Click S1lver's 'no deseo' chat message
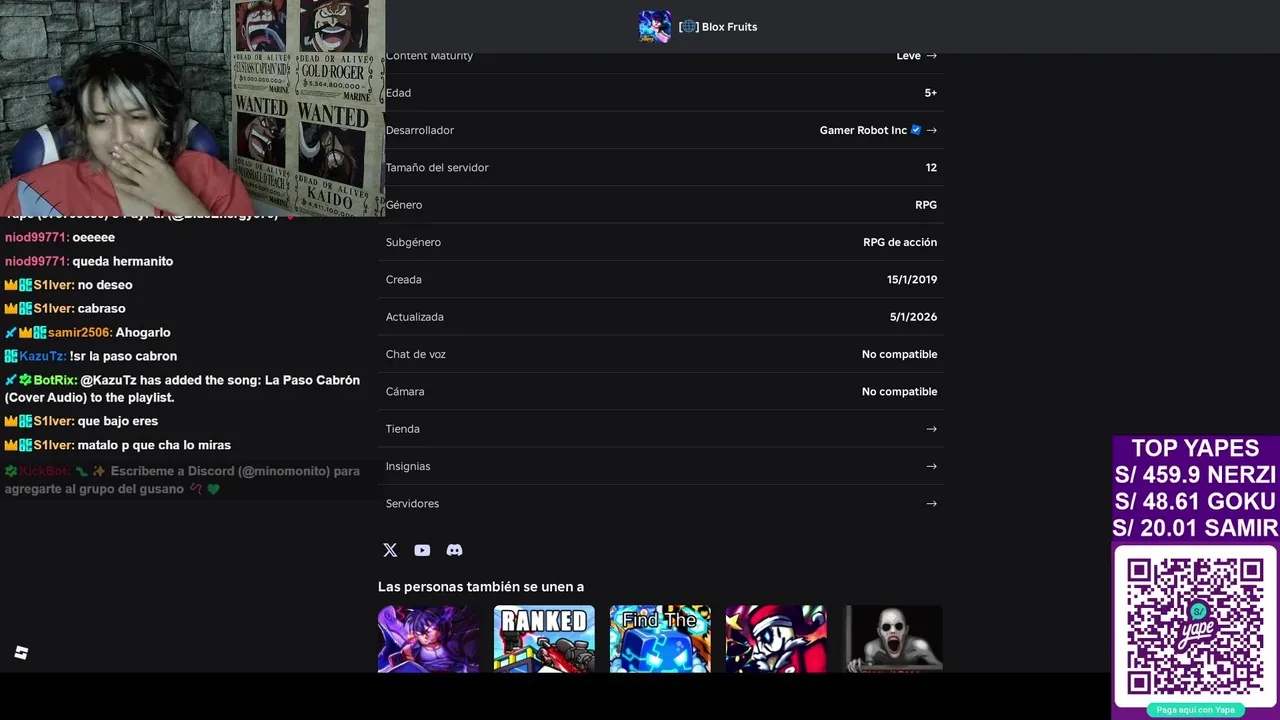 coord(105,285)
